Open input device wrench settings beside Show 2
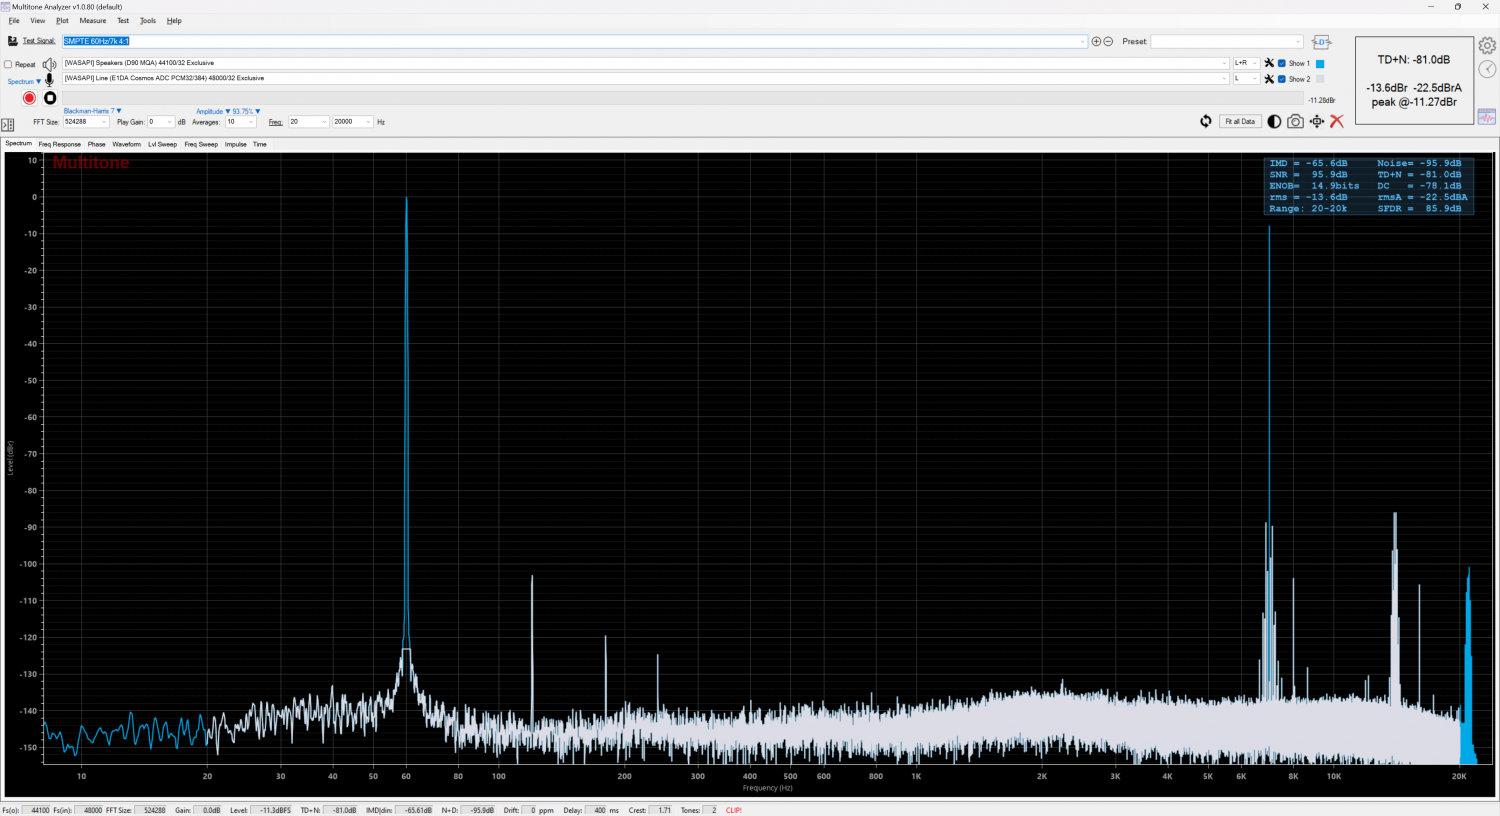 1269,79
